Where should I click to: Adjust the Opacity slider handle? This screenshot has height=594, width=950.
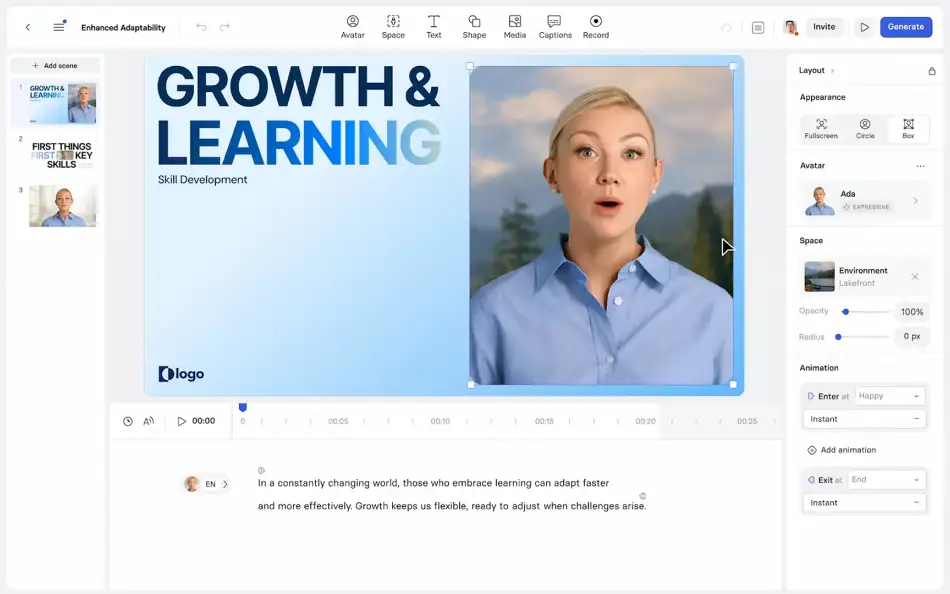click(846, 312)
